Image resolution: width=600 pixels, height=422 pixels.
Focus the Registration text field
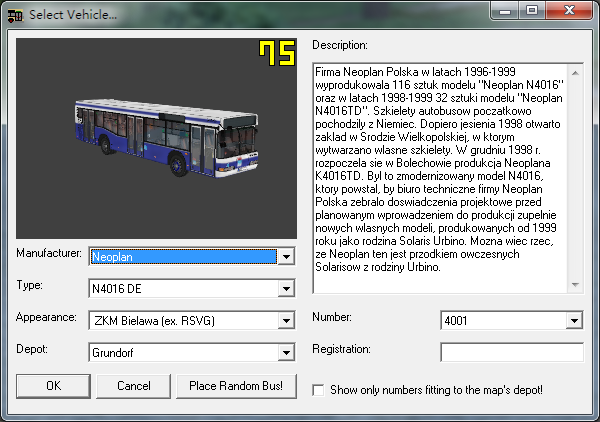(511, 352)
